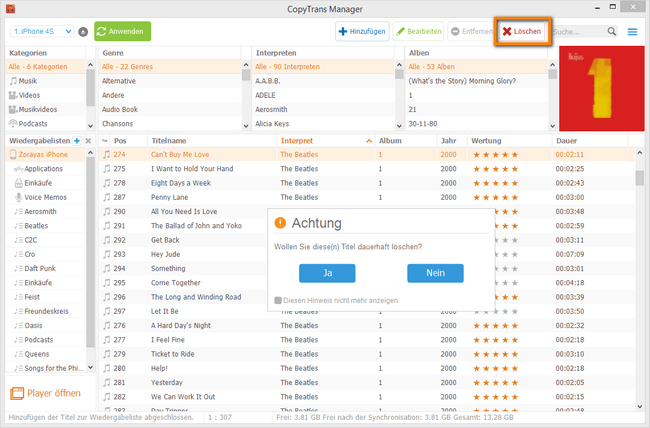Add a new playlist with plus icon

pos(77,141)
